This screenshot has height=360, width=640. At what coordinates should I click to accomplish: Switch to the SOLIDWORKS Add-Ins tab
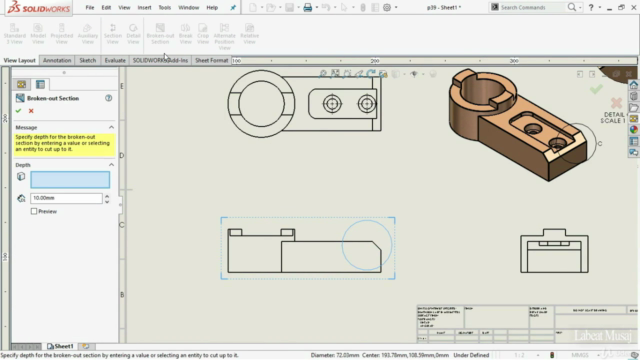[160, 60]
